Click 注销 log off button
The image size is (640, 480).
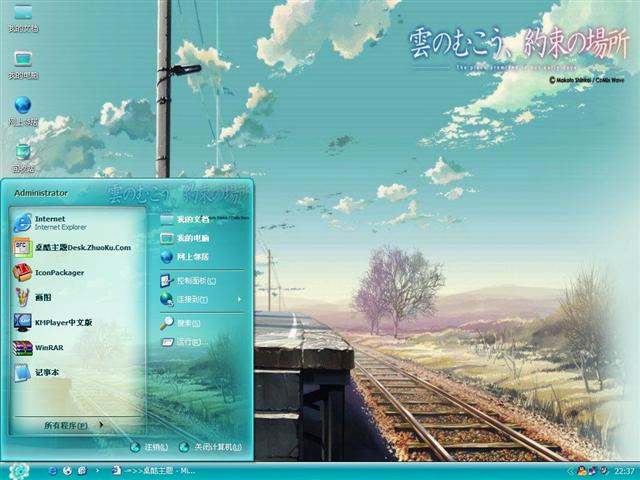click(x=149, y=447)
